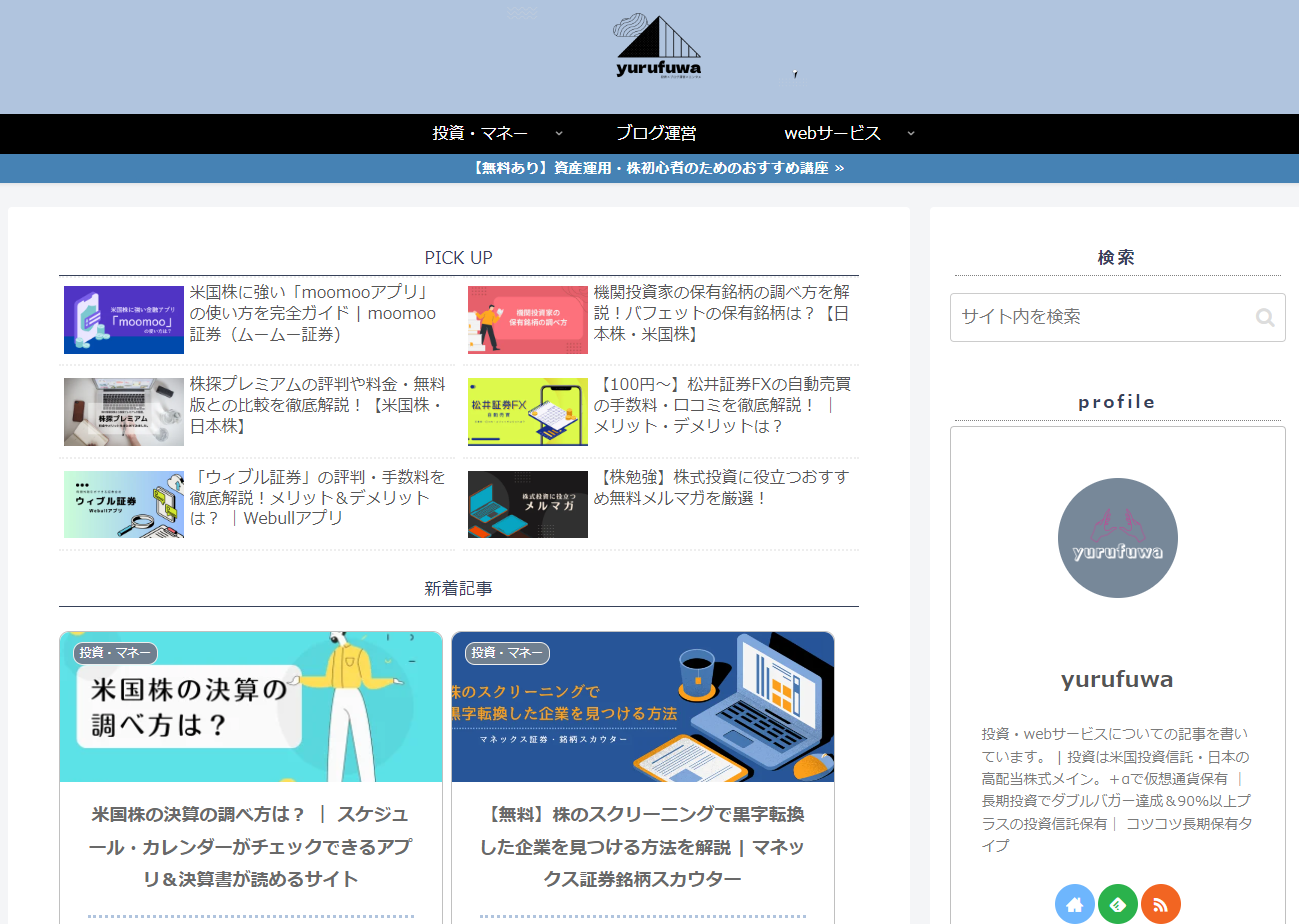Open the 松井証券FXの自動売買 article link
Screen dimensions: 1299x924
(724, 405)
